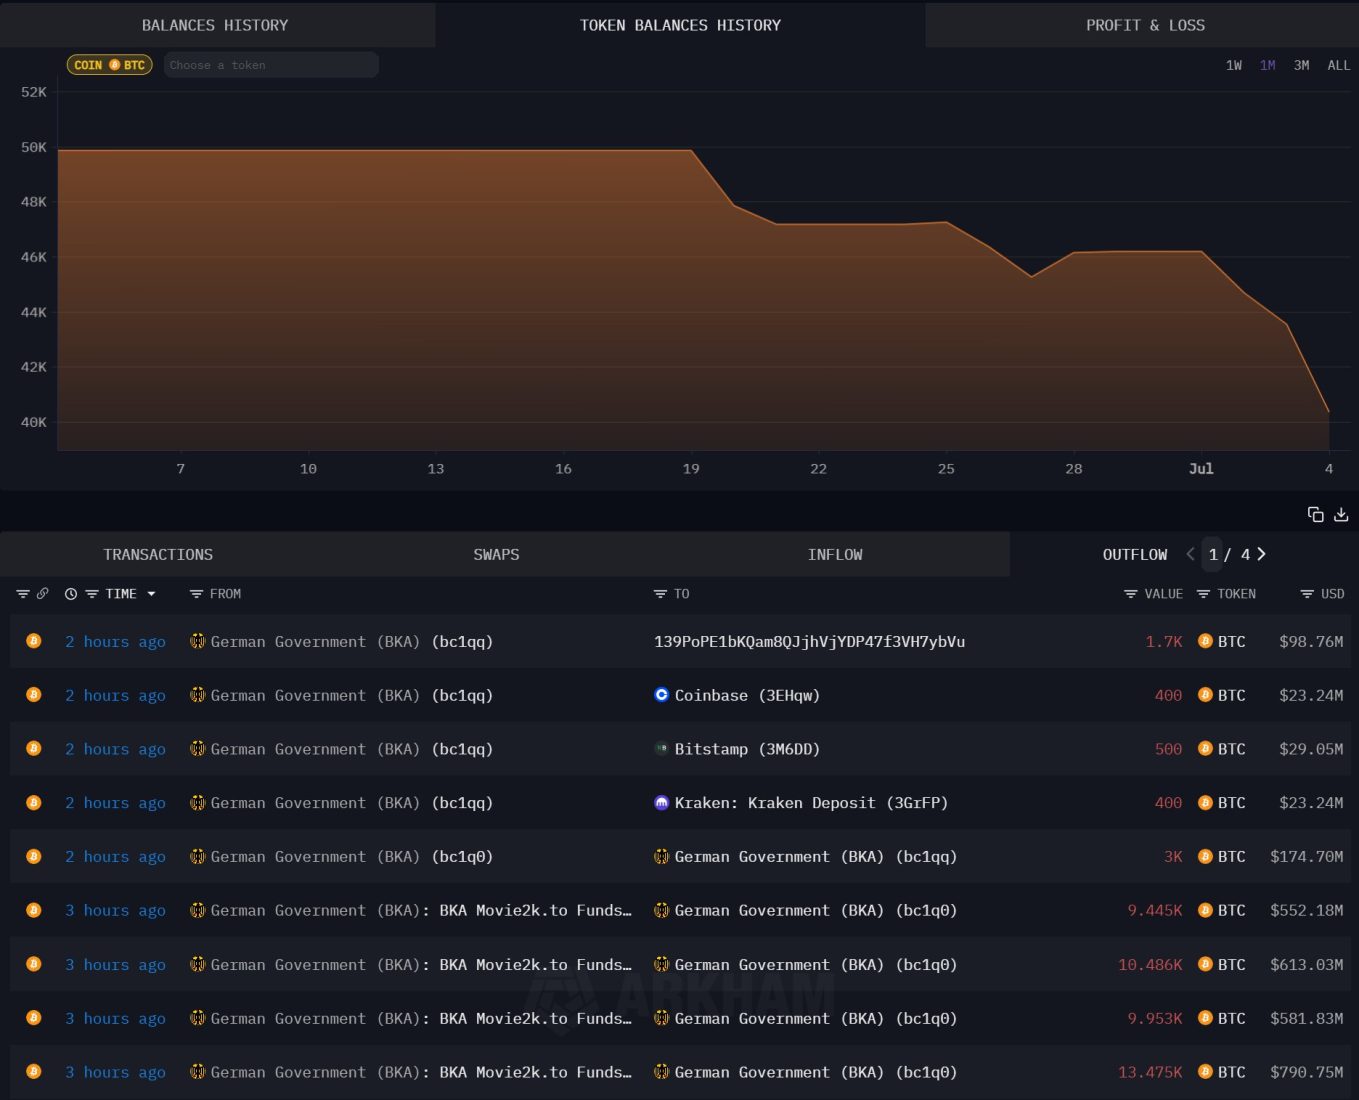The width and height of the screenshot is (1359, 1100).
Task: Open the VALUE column filter
Action: coord(1130,594)
